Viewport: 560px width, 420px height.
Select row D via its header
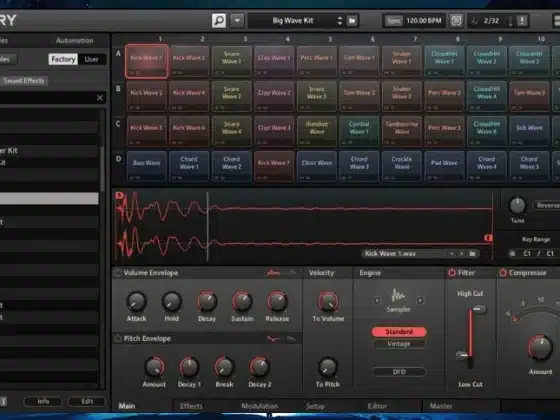click(118, 159)
